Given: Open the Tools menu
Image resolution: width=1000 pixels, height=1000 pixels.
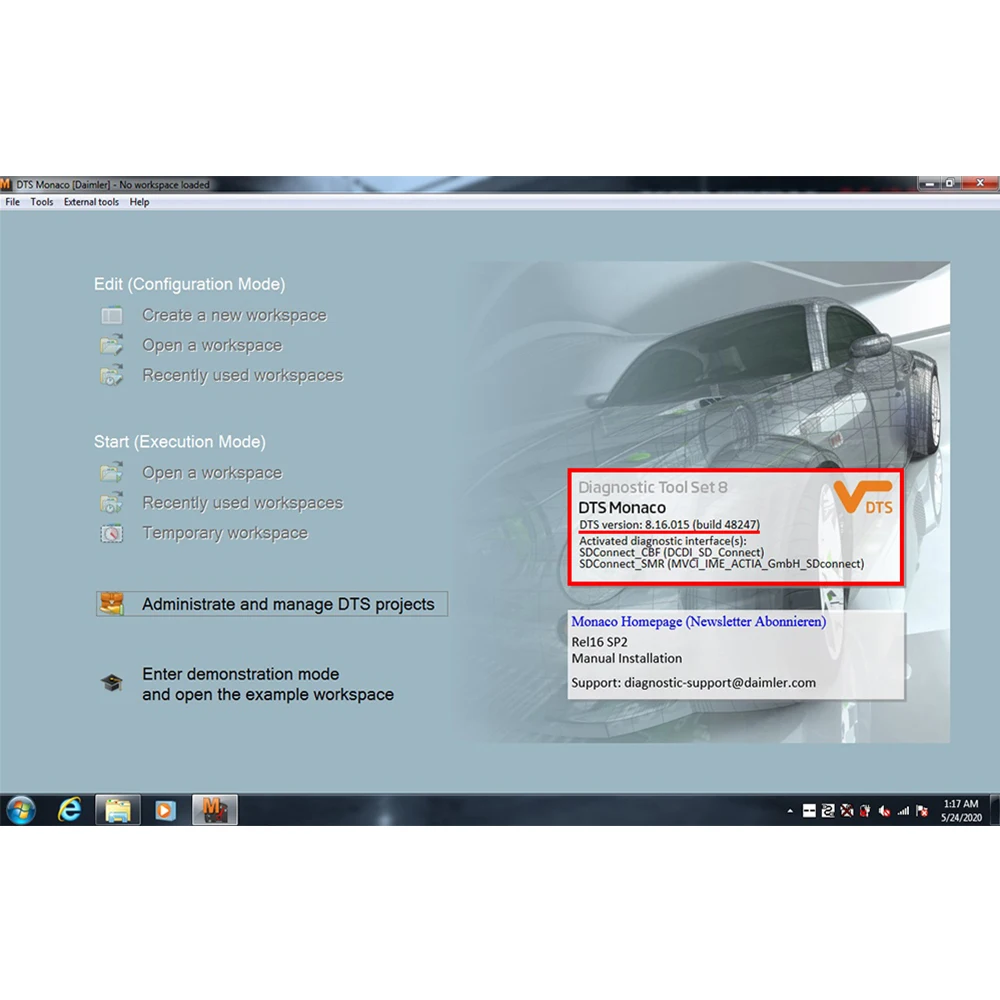Looking at the screenshot, I should tap(41, 202).
